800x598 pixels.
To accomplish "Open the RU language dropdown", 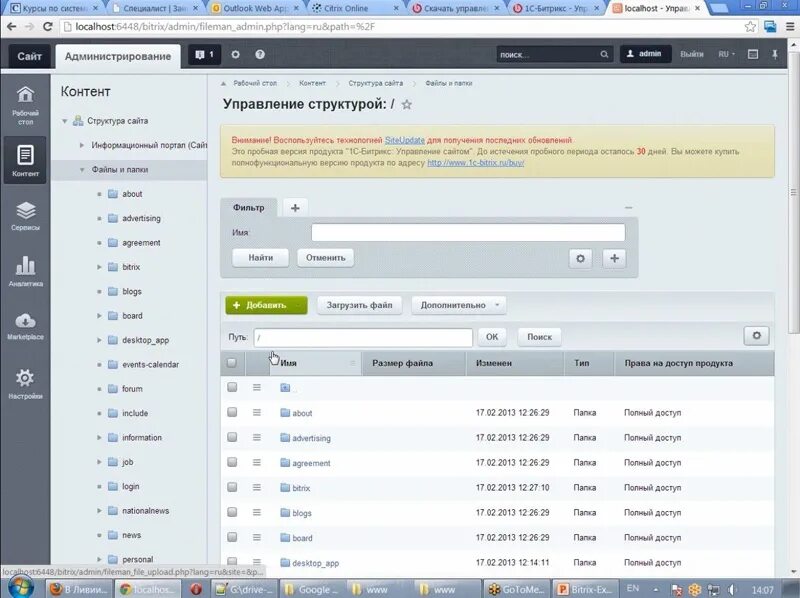I will [727, 54].
